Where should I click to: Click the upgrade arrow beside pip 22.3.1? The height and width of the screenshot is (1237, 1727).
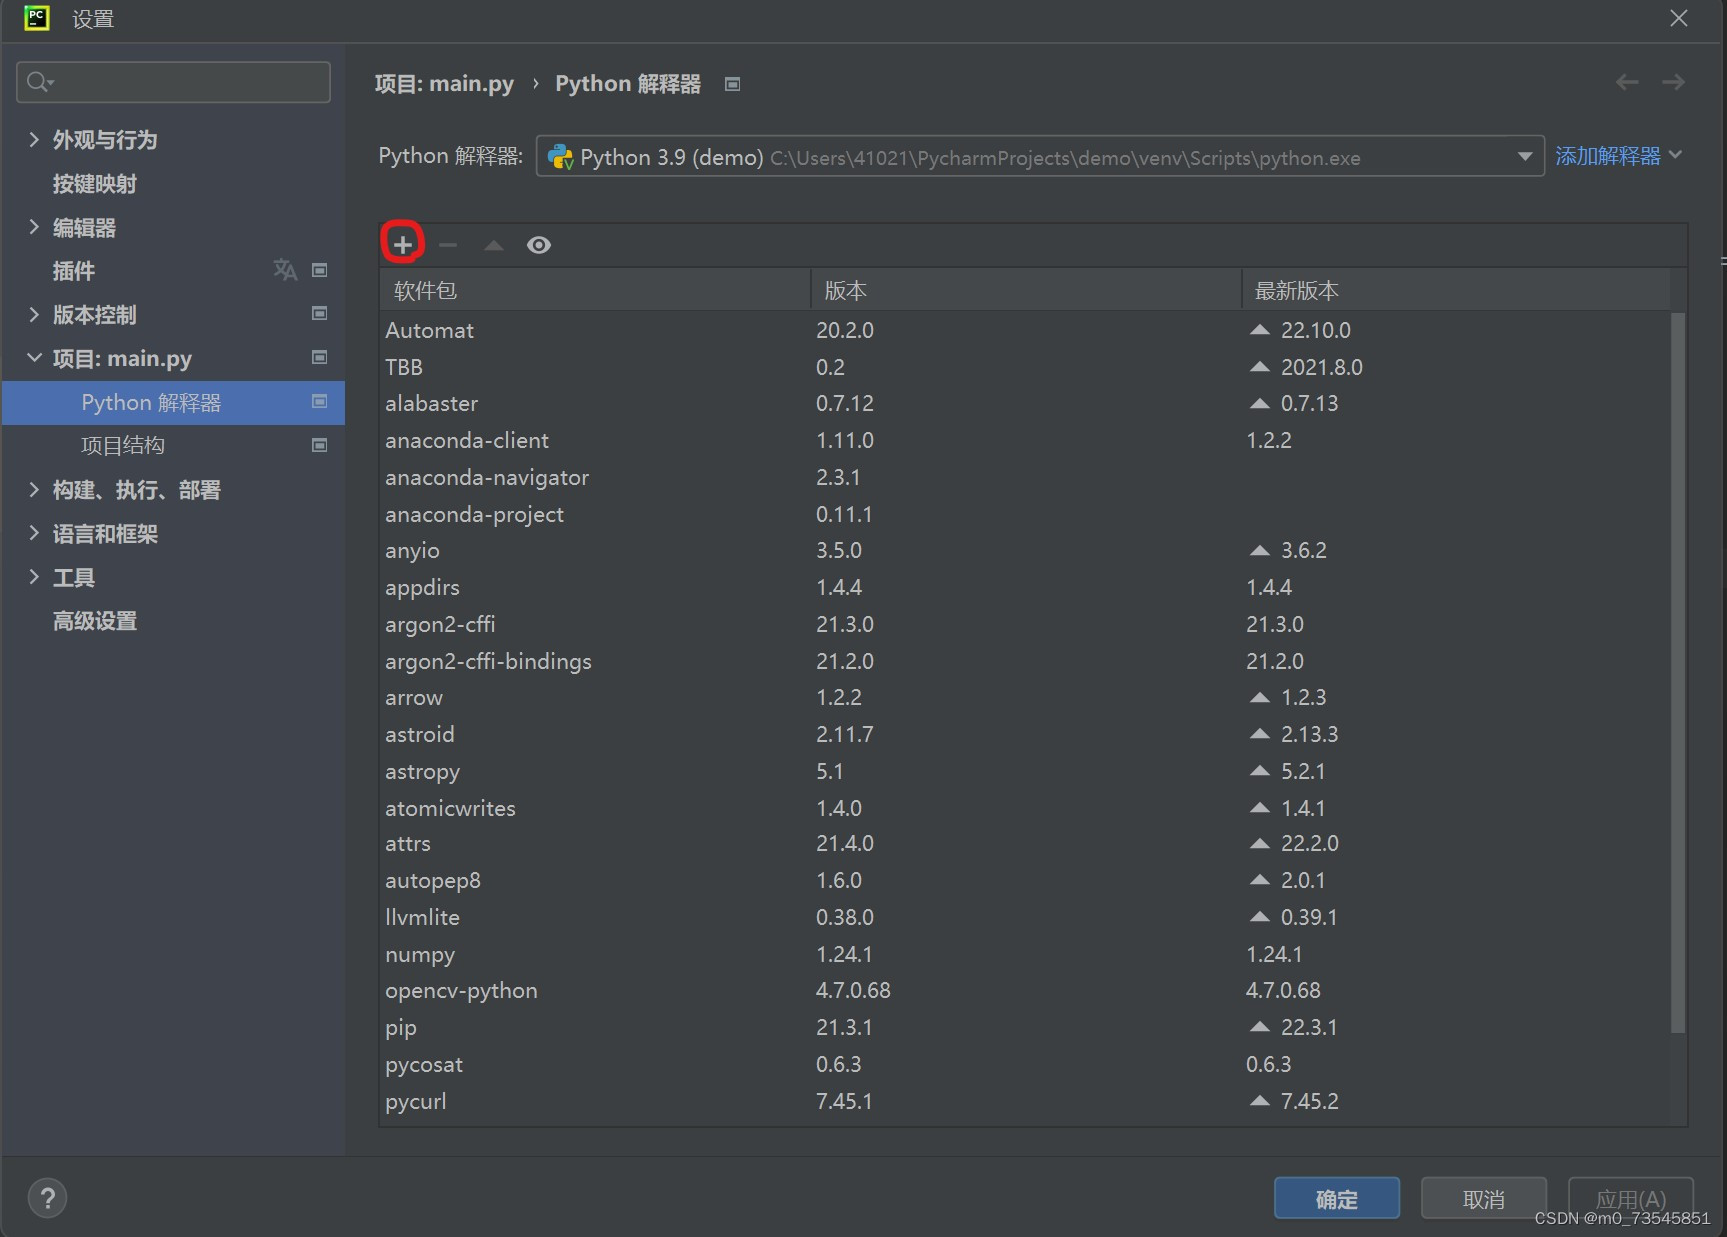click(x=1260, y=1027)
